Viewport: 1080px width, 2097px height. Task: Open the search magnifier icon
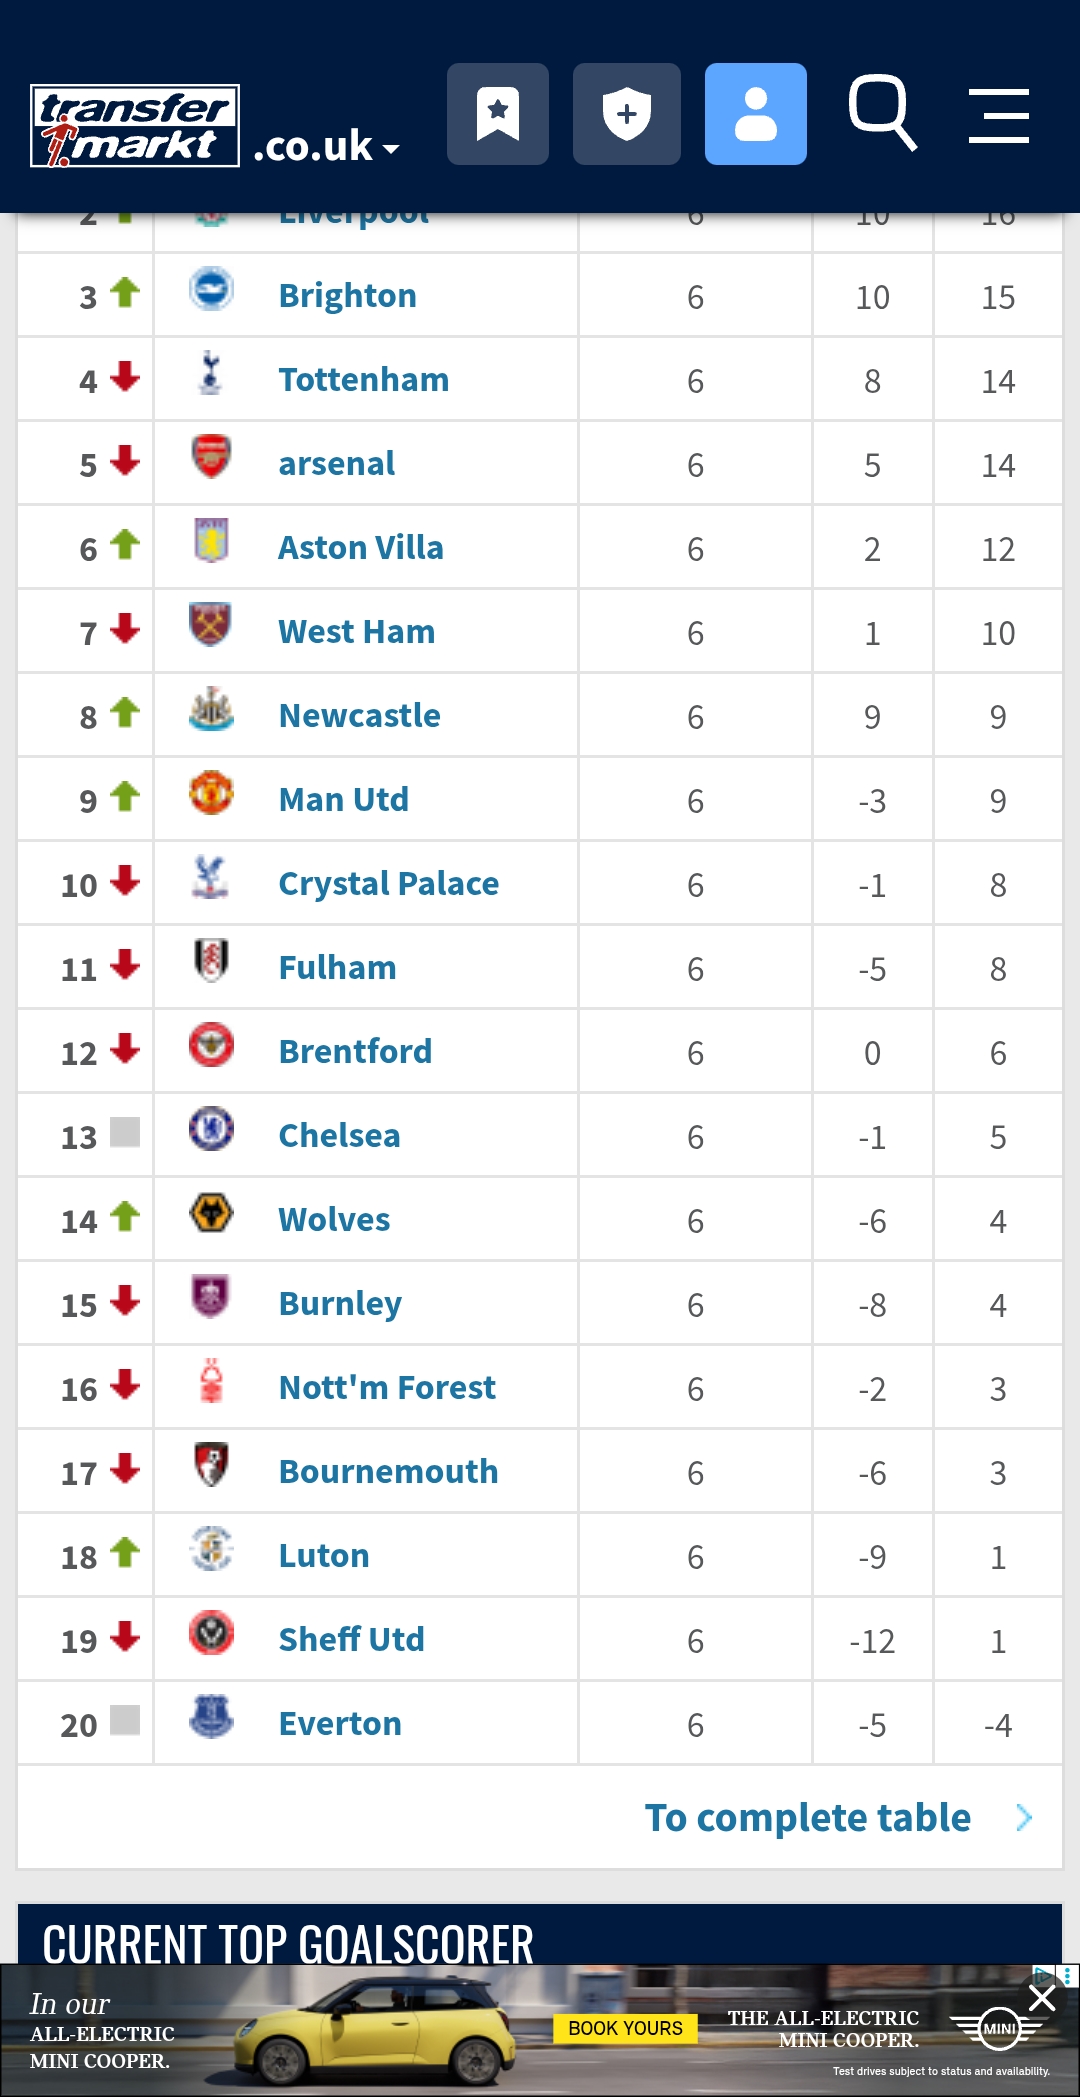pos(882,112)
